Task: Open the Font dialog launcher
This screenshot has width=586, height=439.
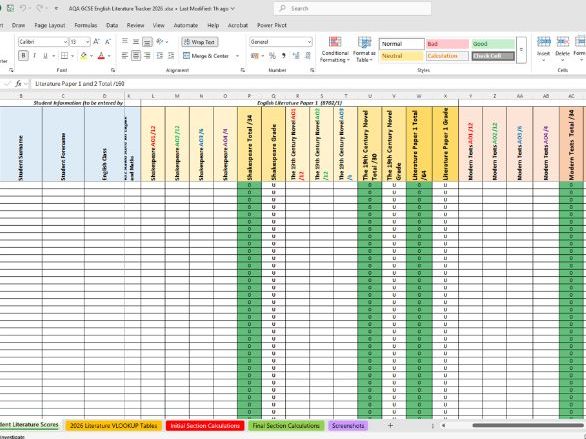Action: [x=113, y=70]
